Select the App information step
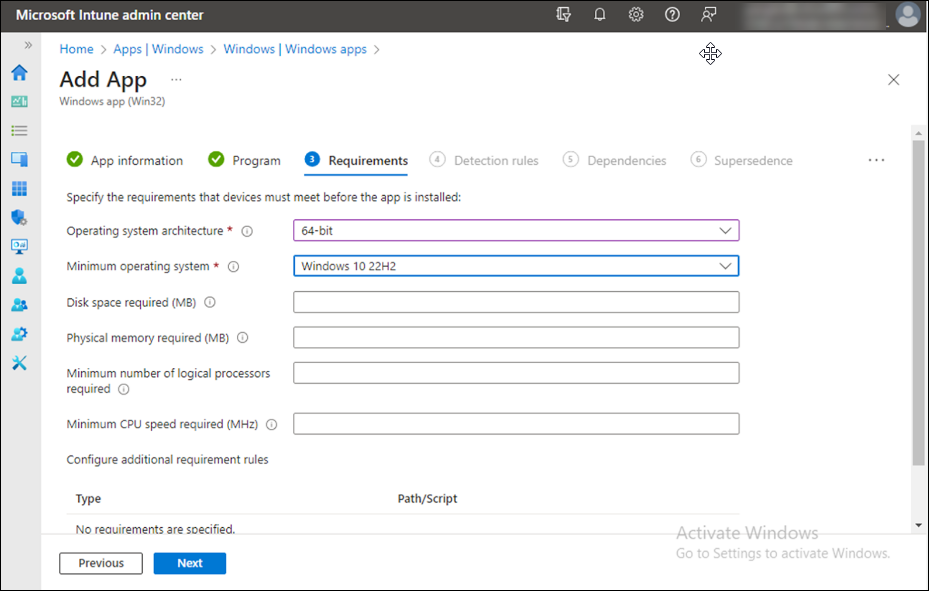This screenshot has height=591, width=929. pos(135,160)
